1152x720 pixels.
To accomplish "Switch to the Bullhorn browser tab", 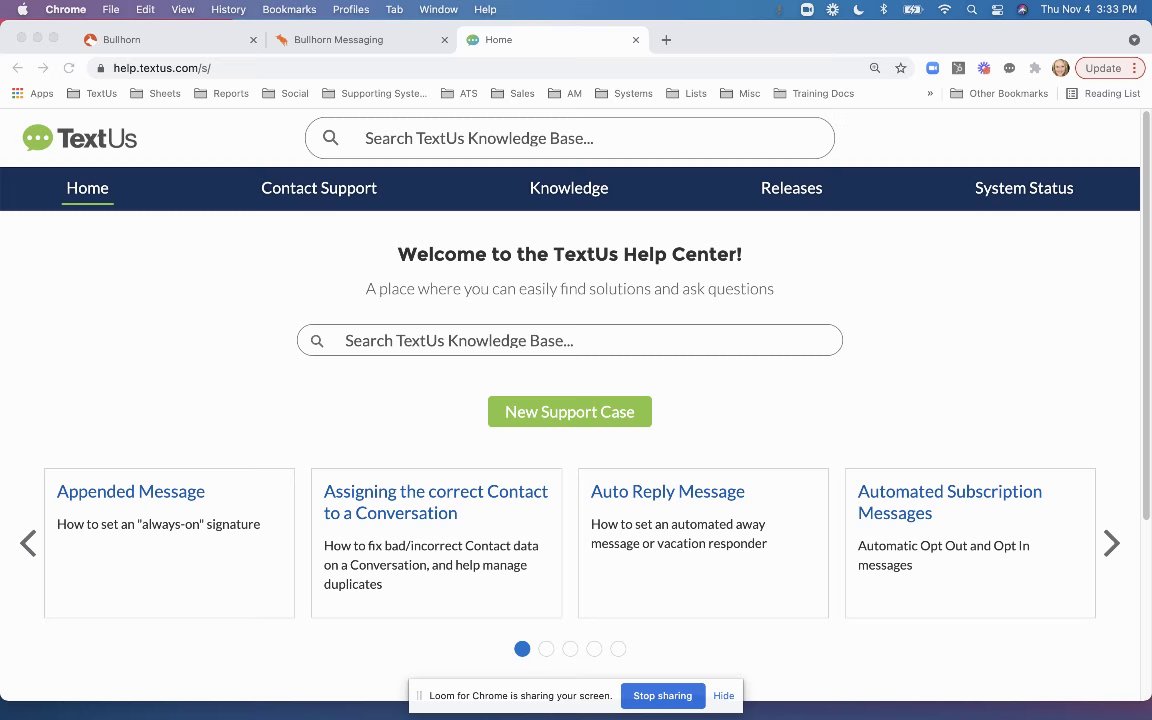I will pos(169,40).
